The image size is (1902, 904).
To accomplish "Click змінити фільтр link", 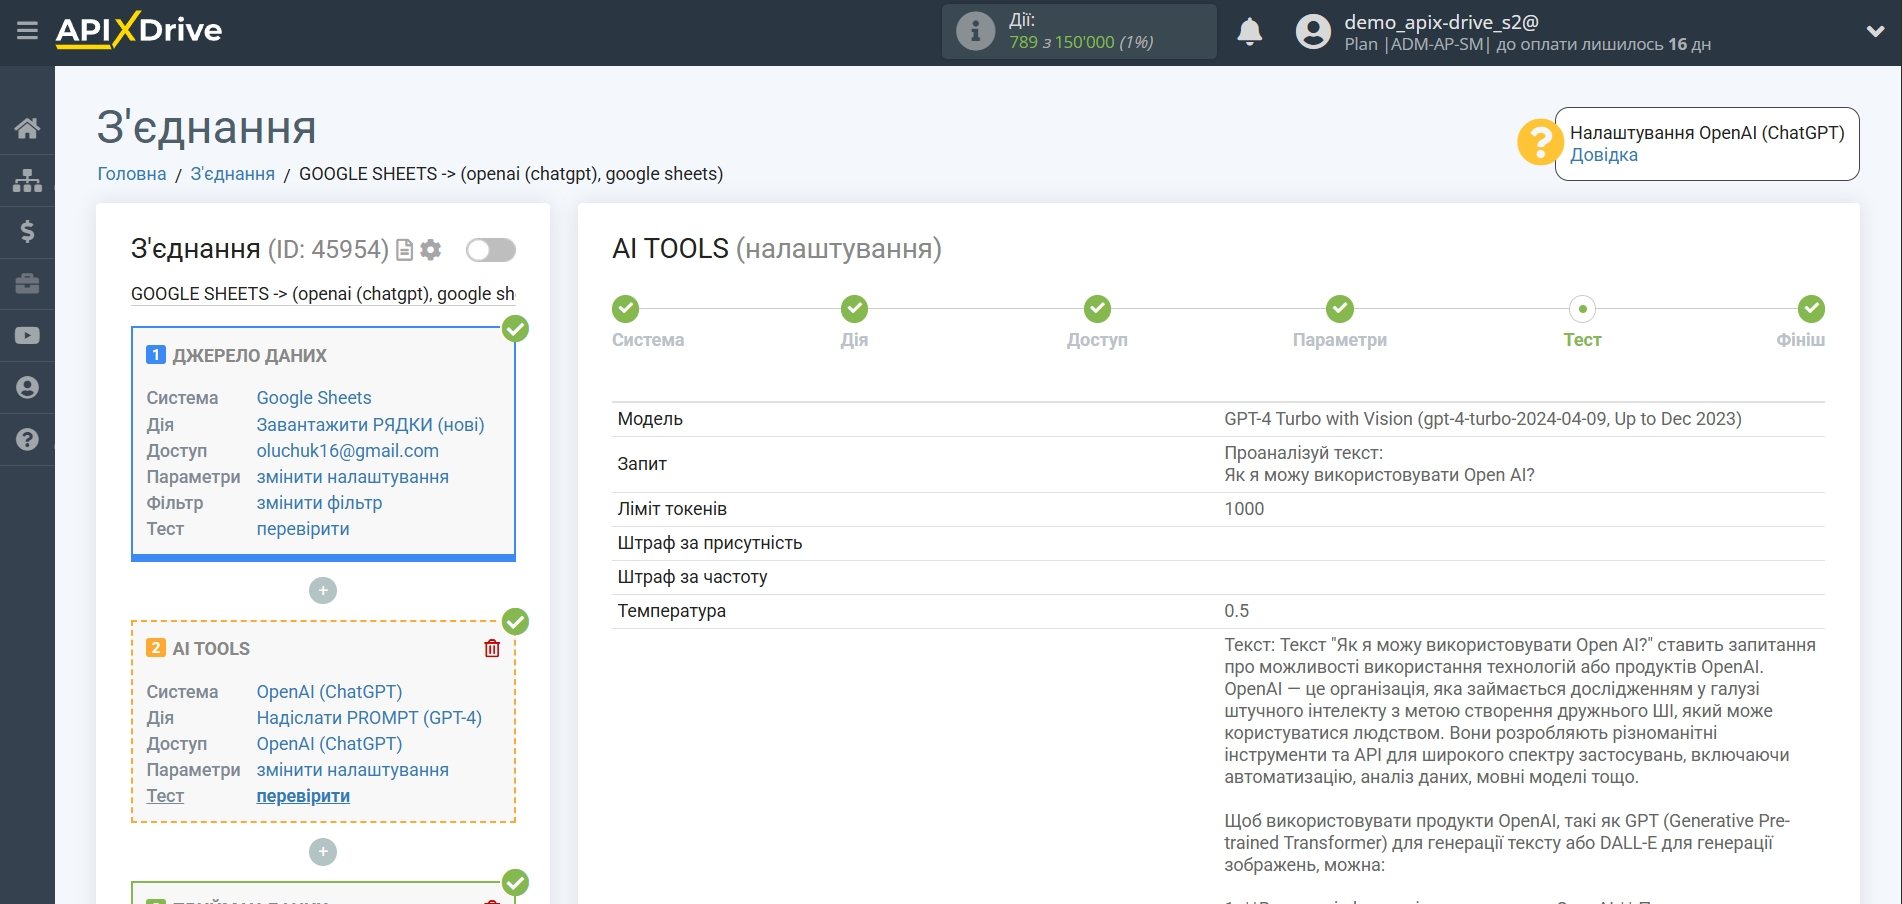I will click(x=319, y=503).
